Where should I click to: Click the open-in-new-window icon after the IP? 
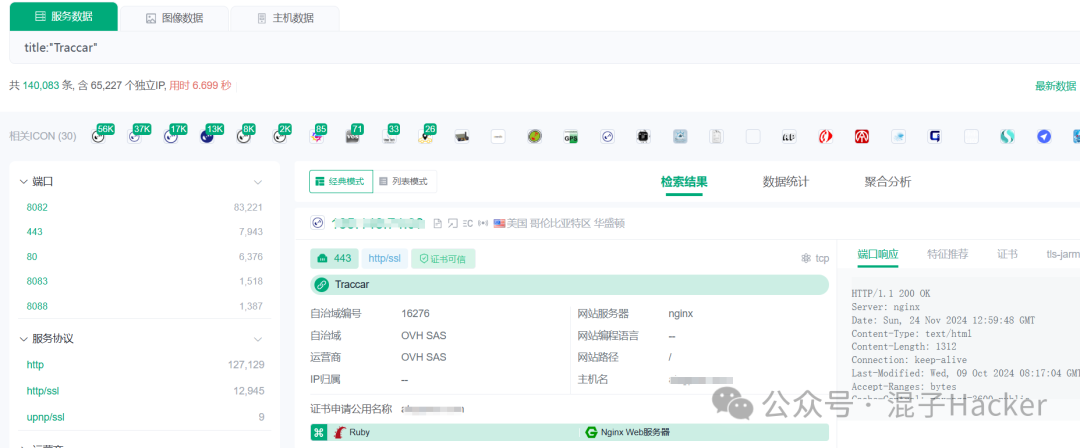(453, 223)
